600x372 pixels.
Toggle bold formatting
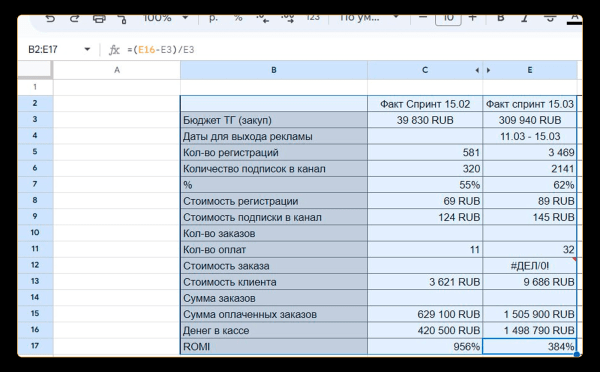coord(500,18)
